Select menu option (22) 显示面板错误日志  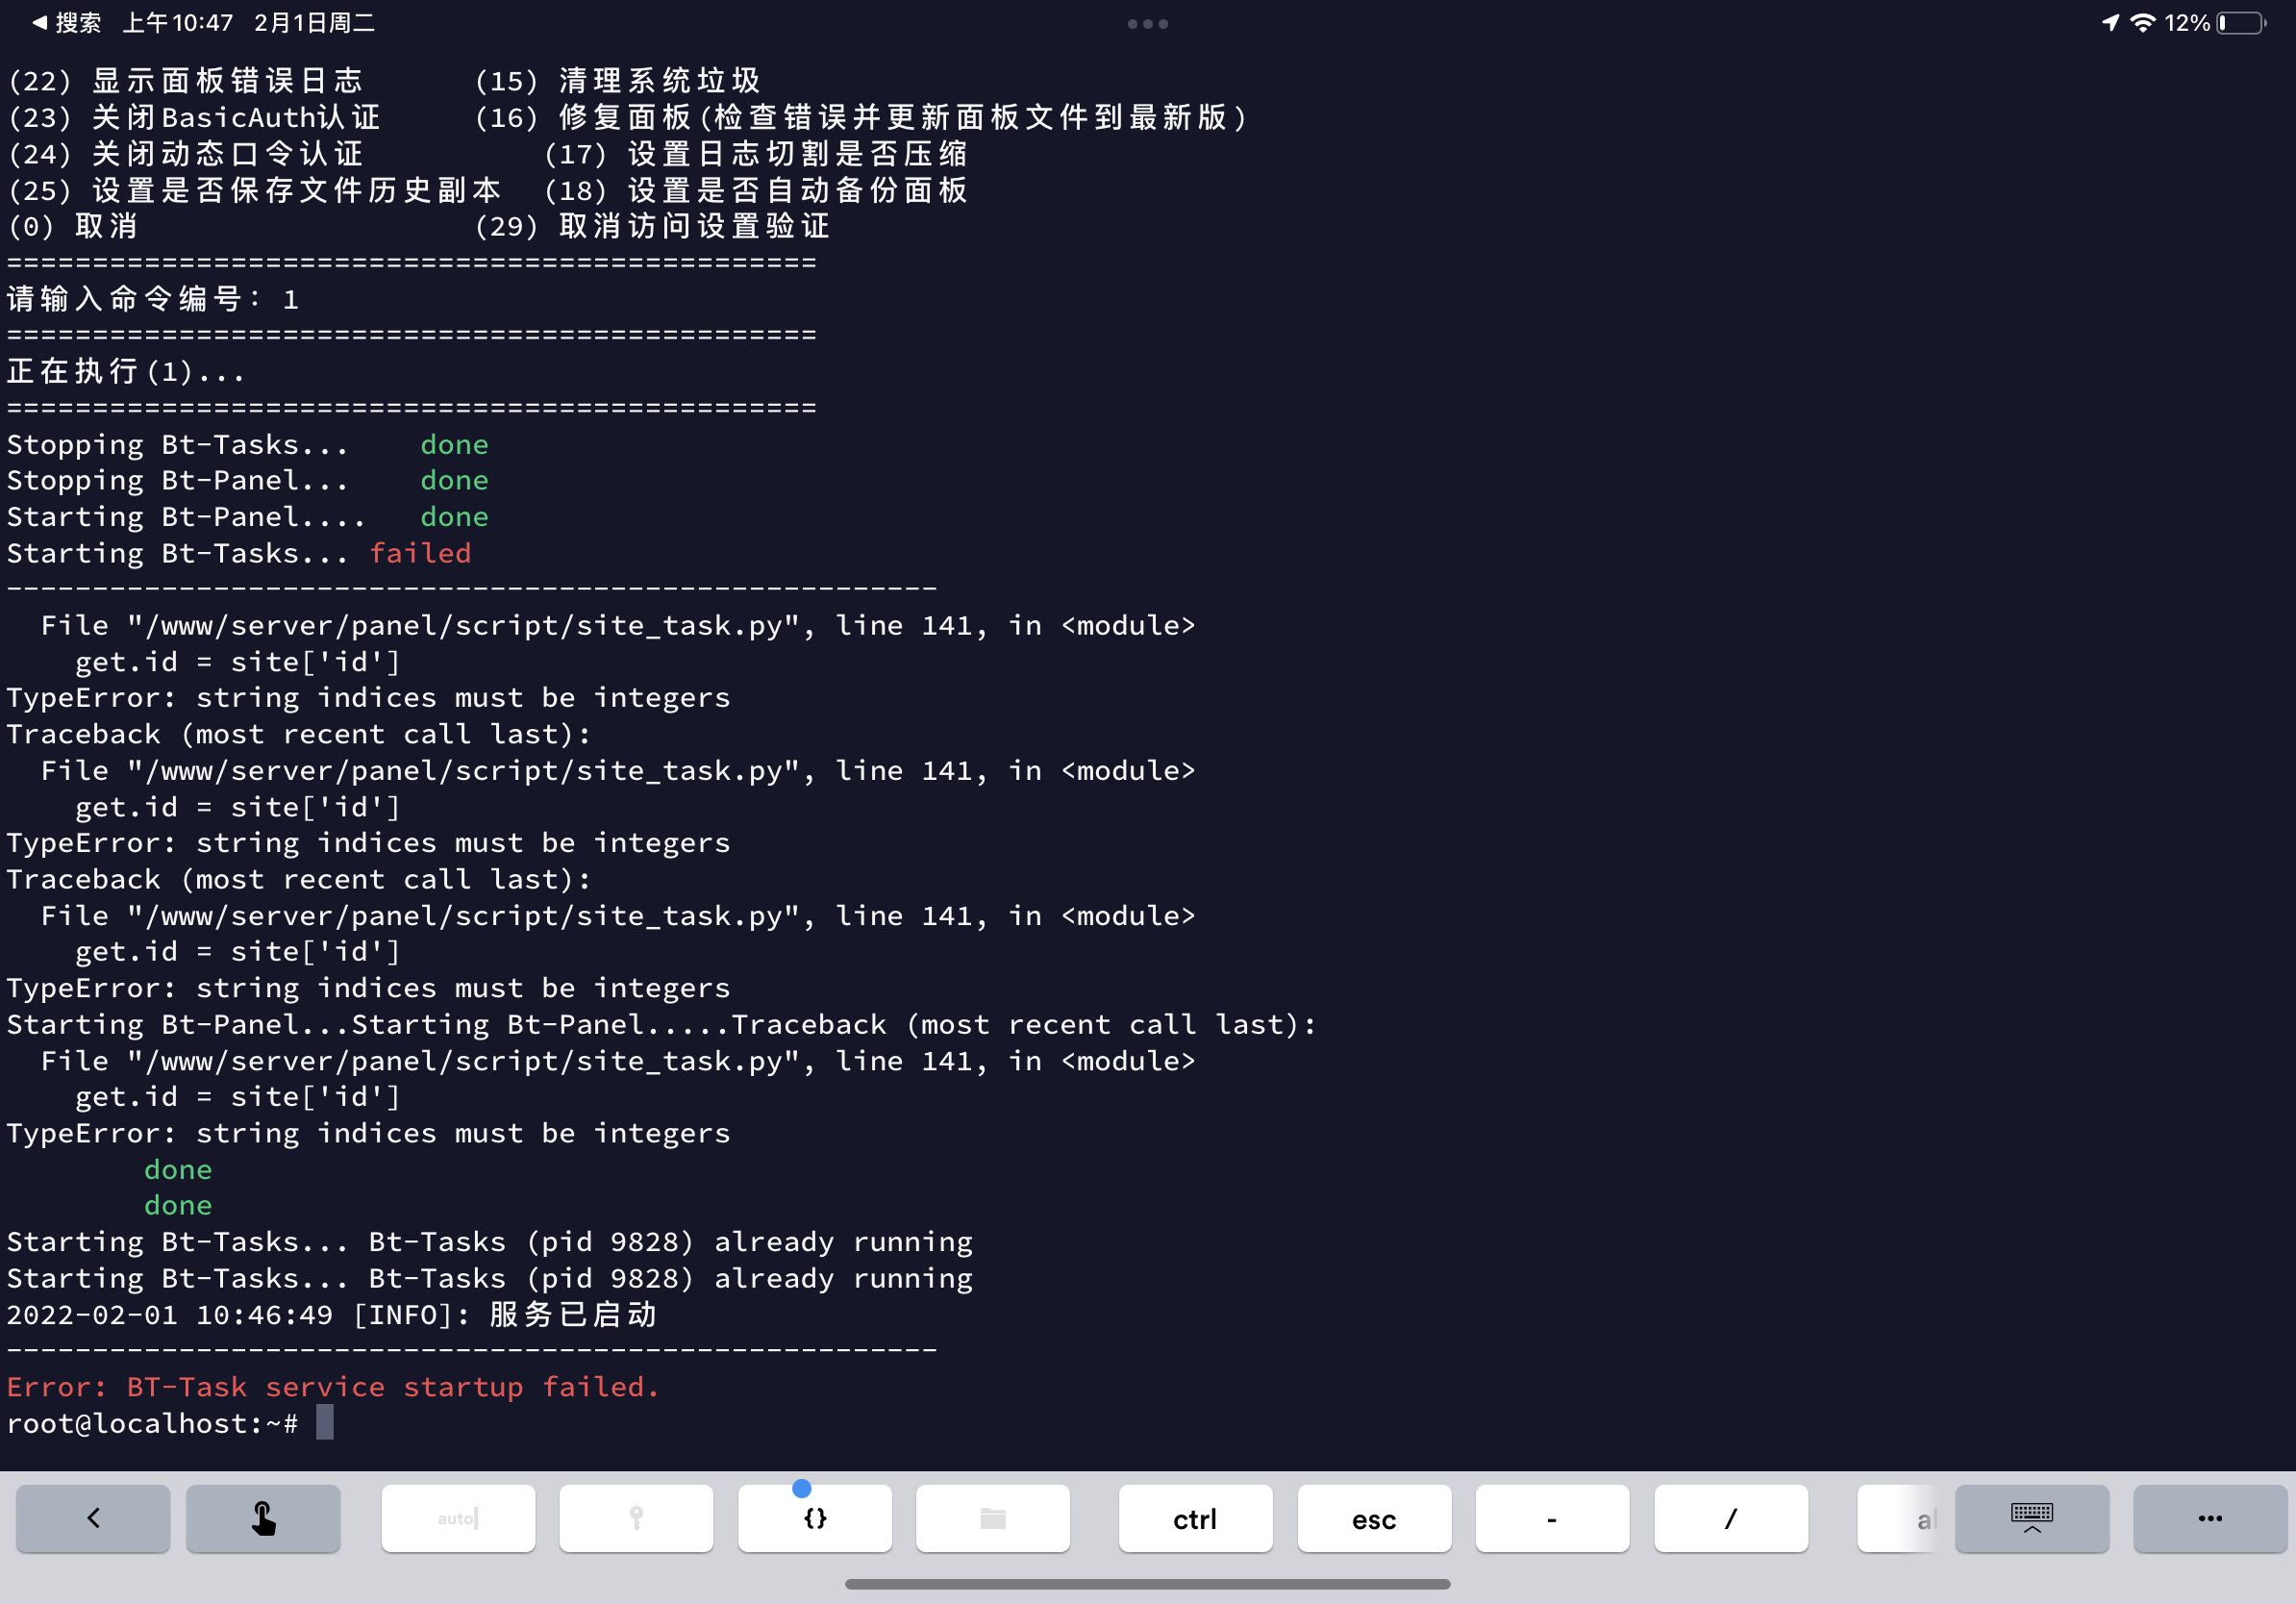click(185, 81)
